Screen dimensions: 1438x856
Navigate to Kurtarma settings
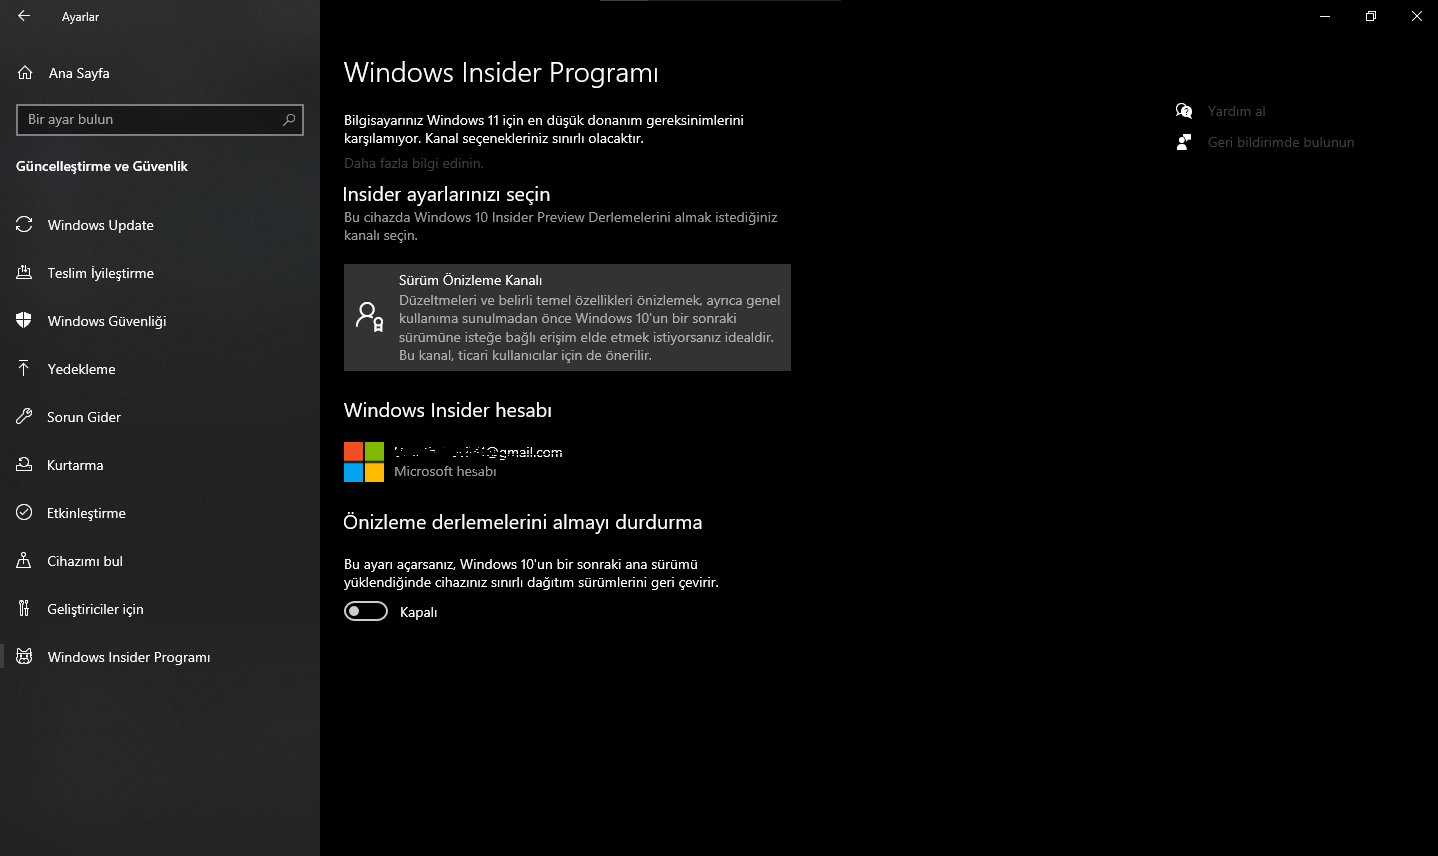coord(160,465)
